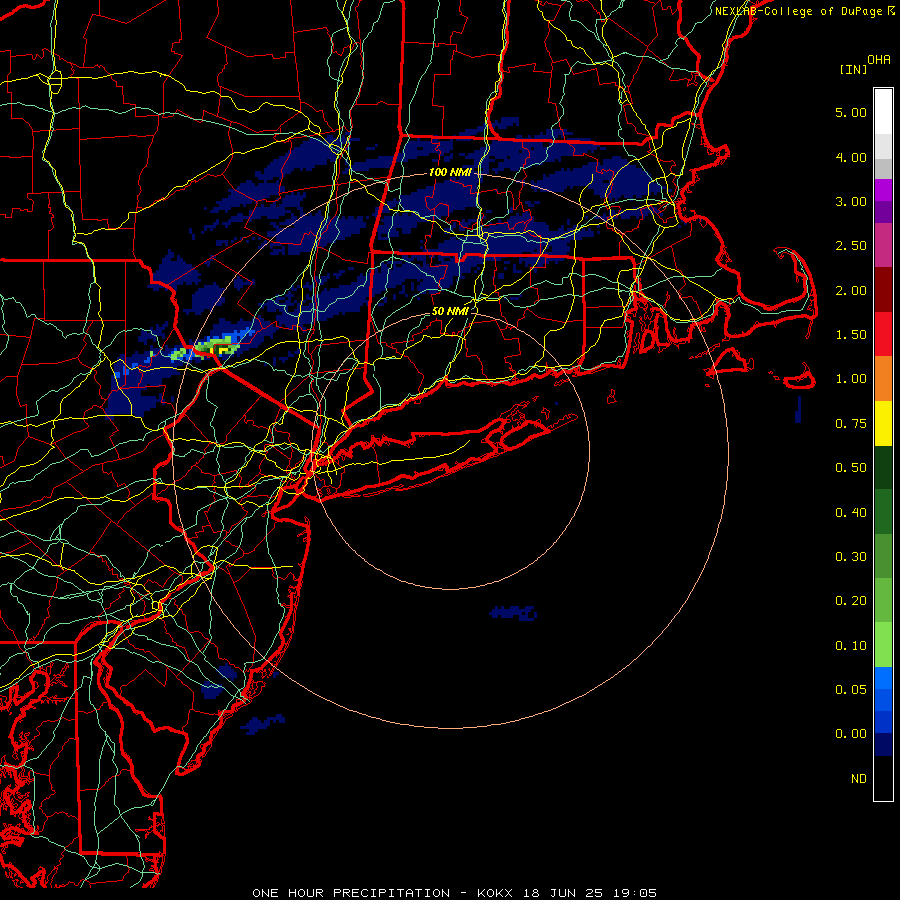The image size is (900, 900).
Task: Select the white swatch atop the legend
Action: [883, 112]
